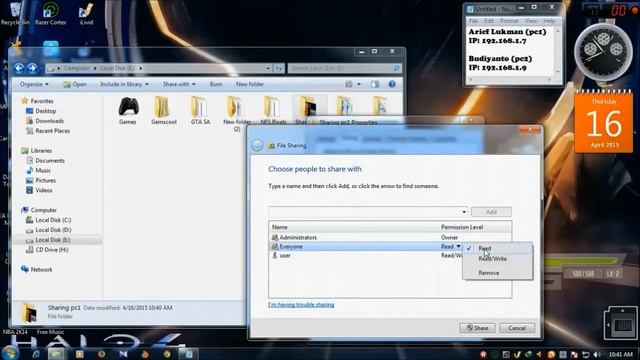Open the Organize dropdown
640x360 pixels.
[34, 84]
